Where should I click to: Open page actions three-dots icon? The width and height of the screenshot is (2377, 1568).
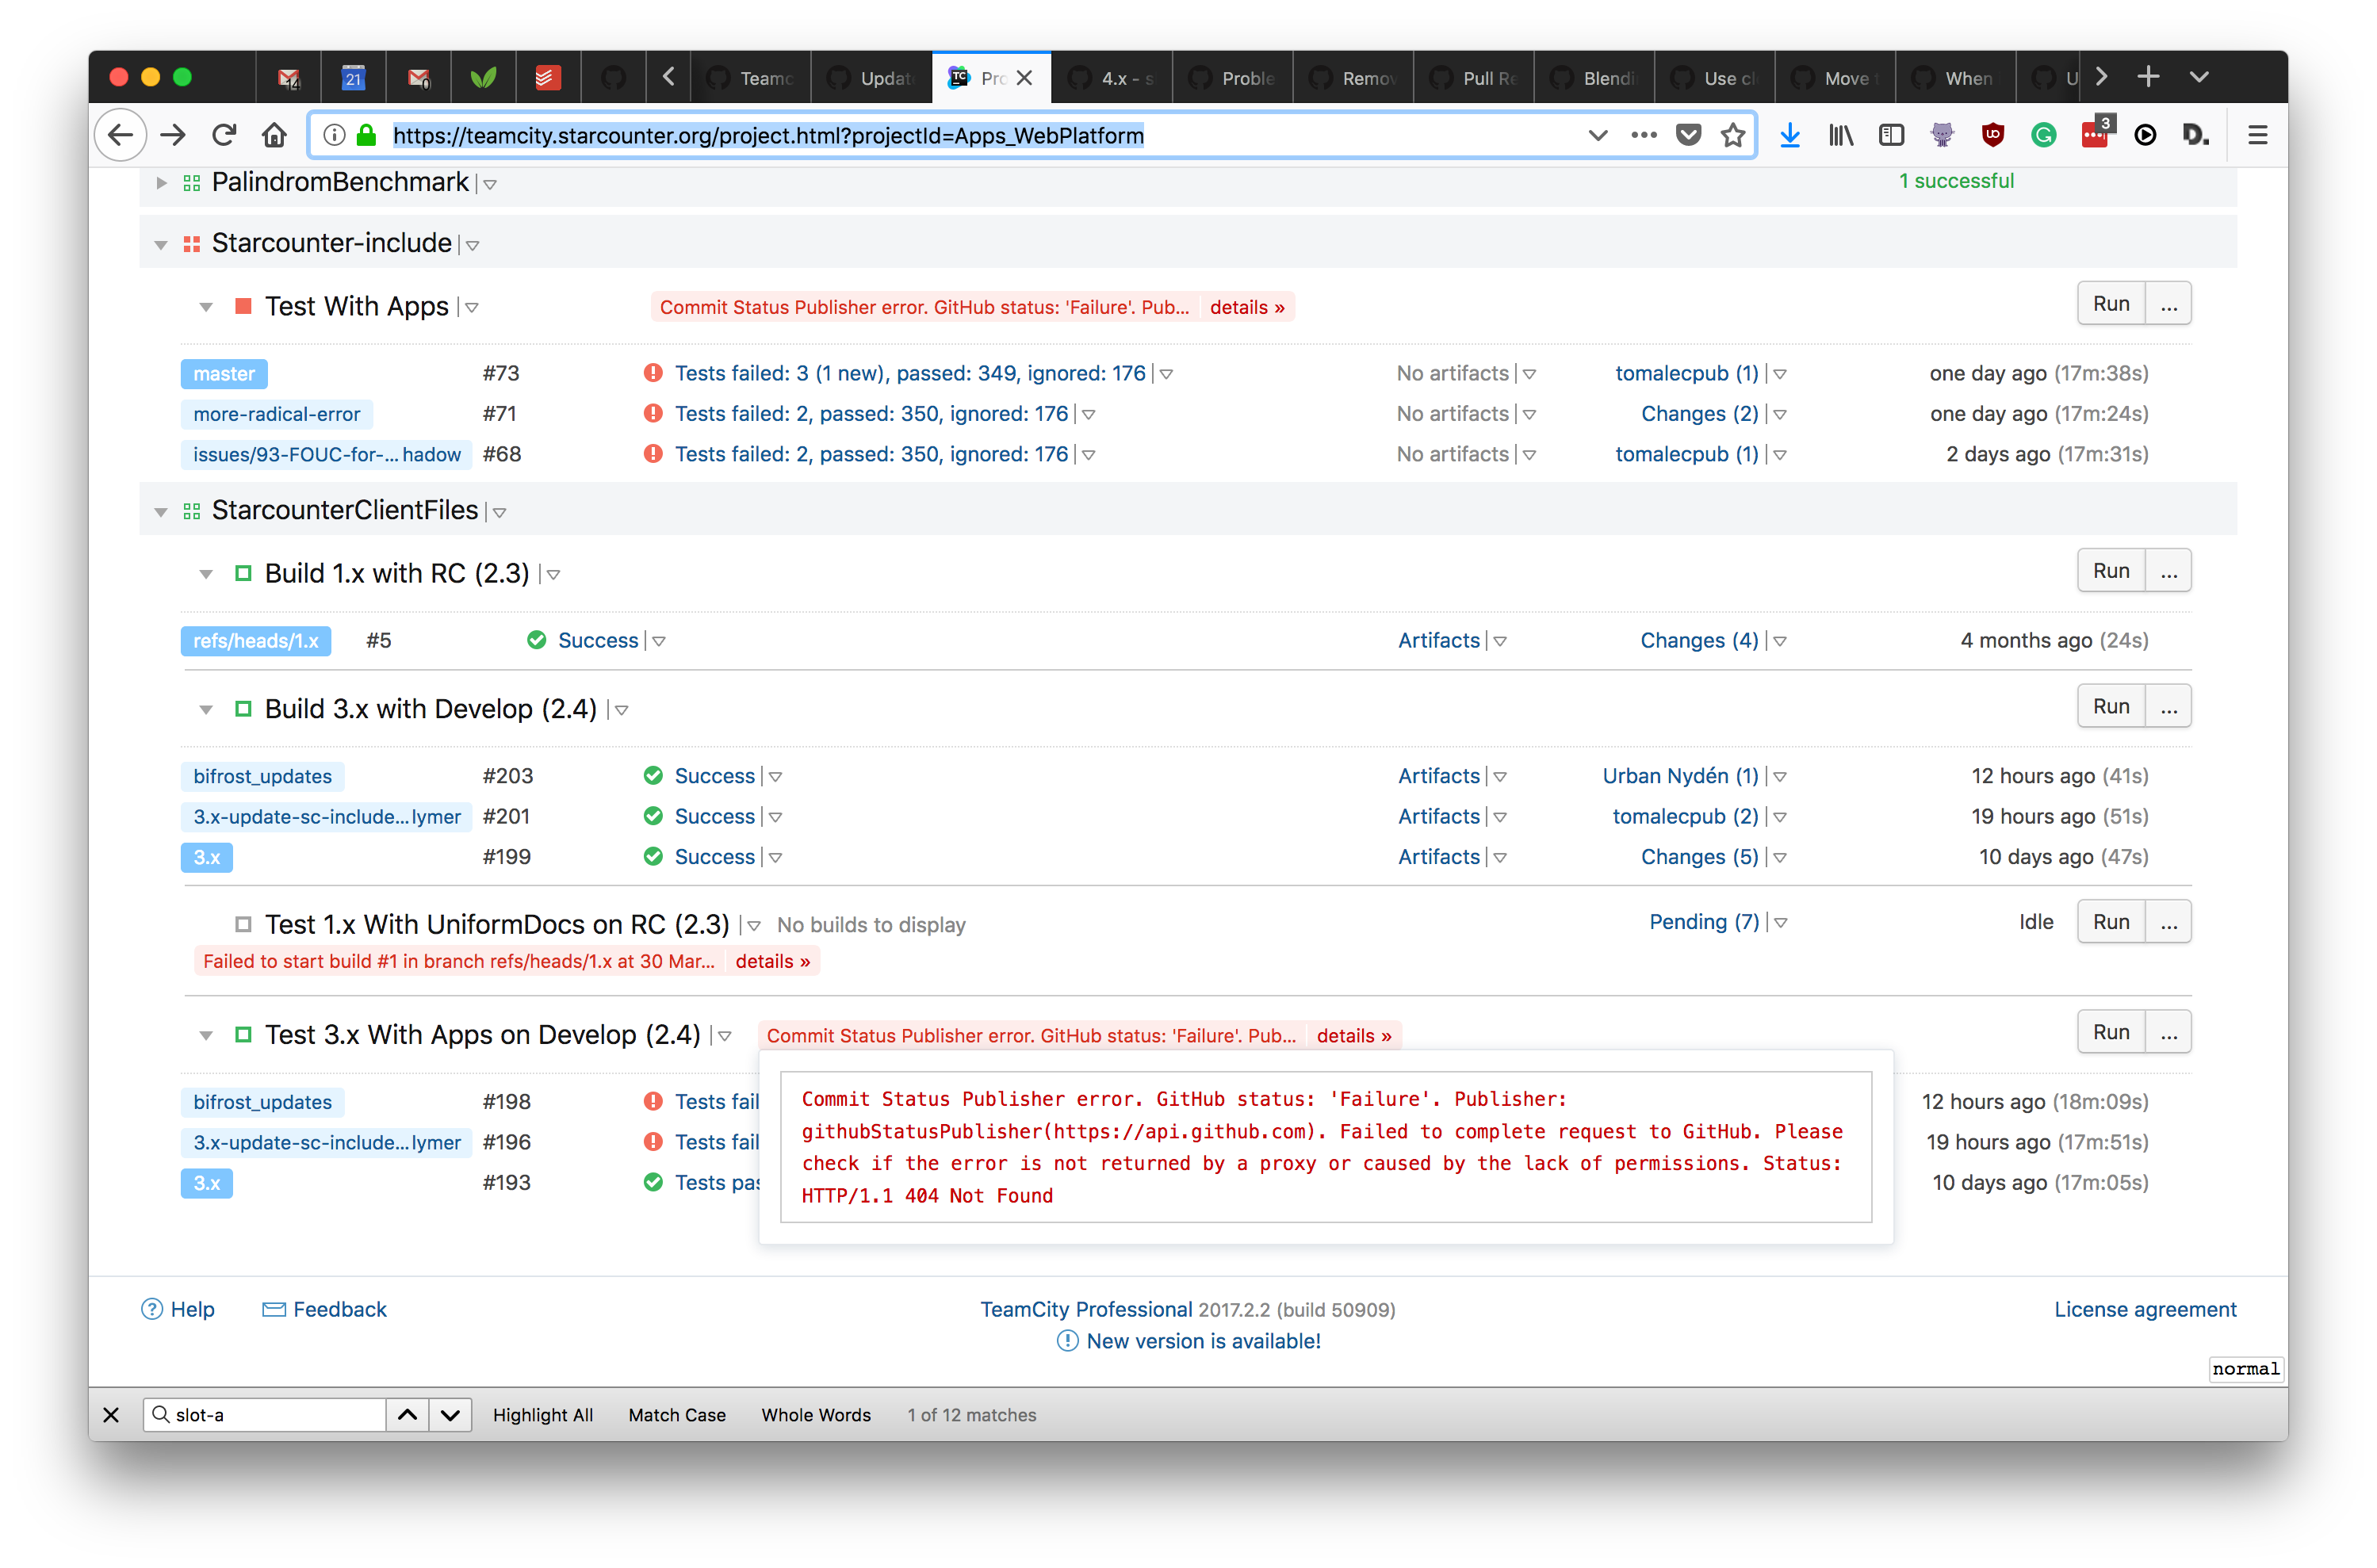(1643, 135)
